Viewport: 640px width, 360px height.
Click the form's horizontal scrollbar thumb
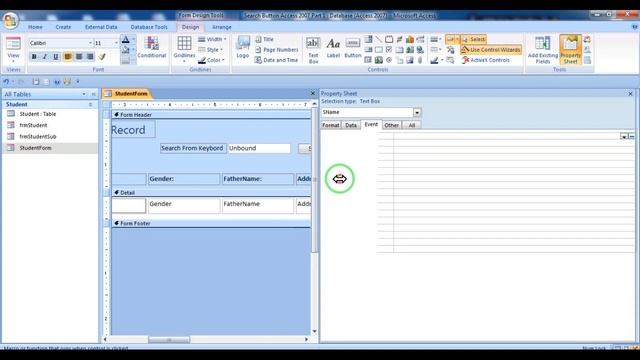[x=169, y=340]
